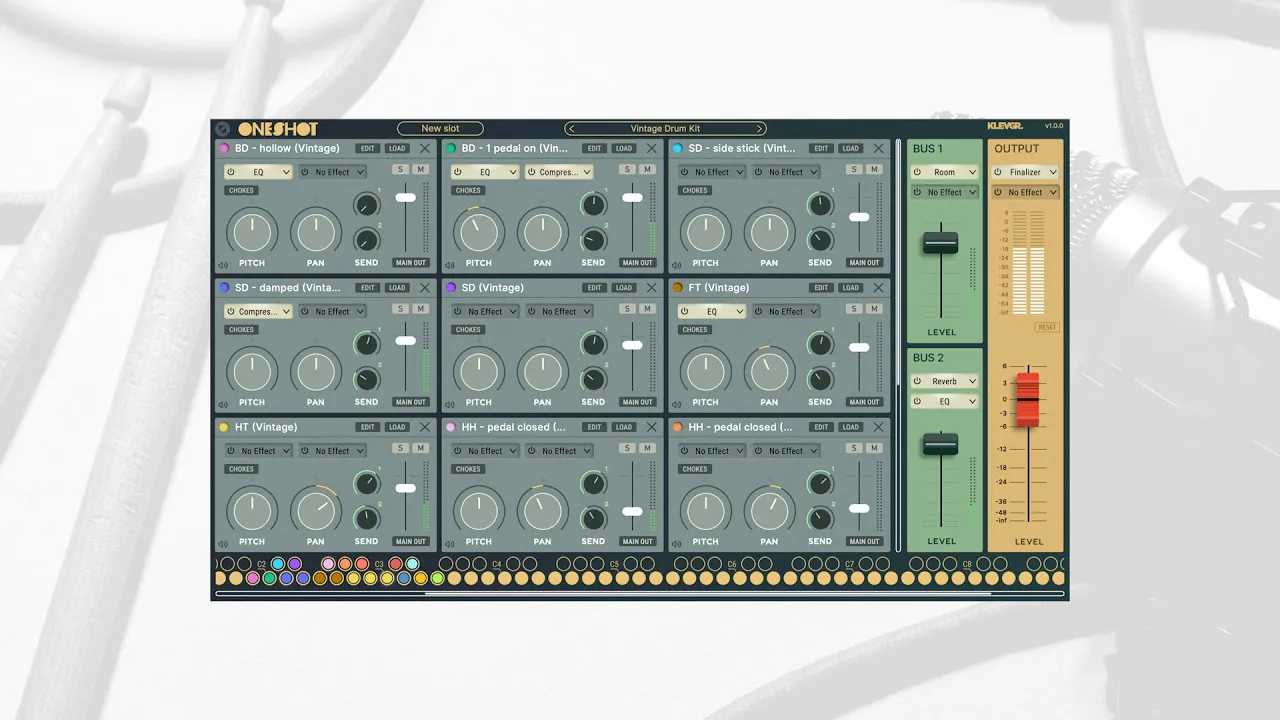Click the bypass icon left of the ONESHOT logo

[x=223, y=129]
